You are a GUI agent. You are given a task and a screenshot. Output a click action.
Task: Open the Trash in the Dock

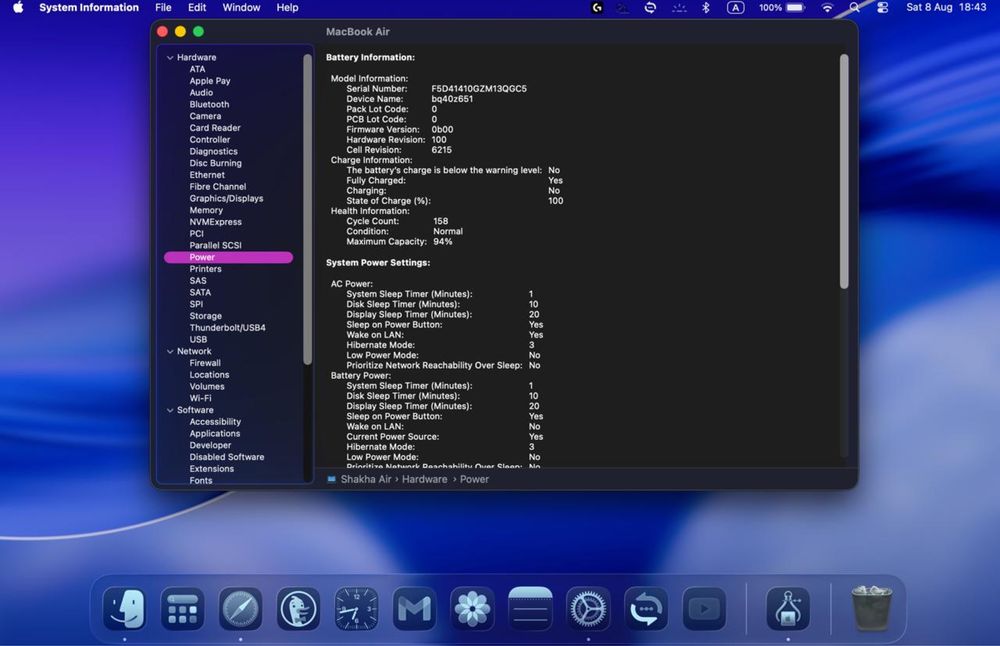tap(872, 609)
